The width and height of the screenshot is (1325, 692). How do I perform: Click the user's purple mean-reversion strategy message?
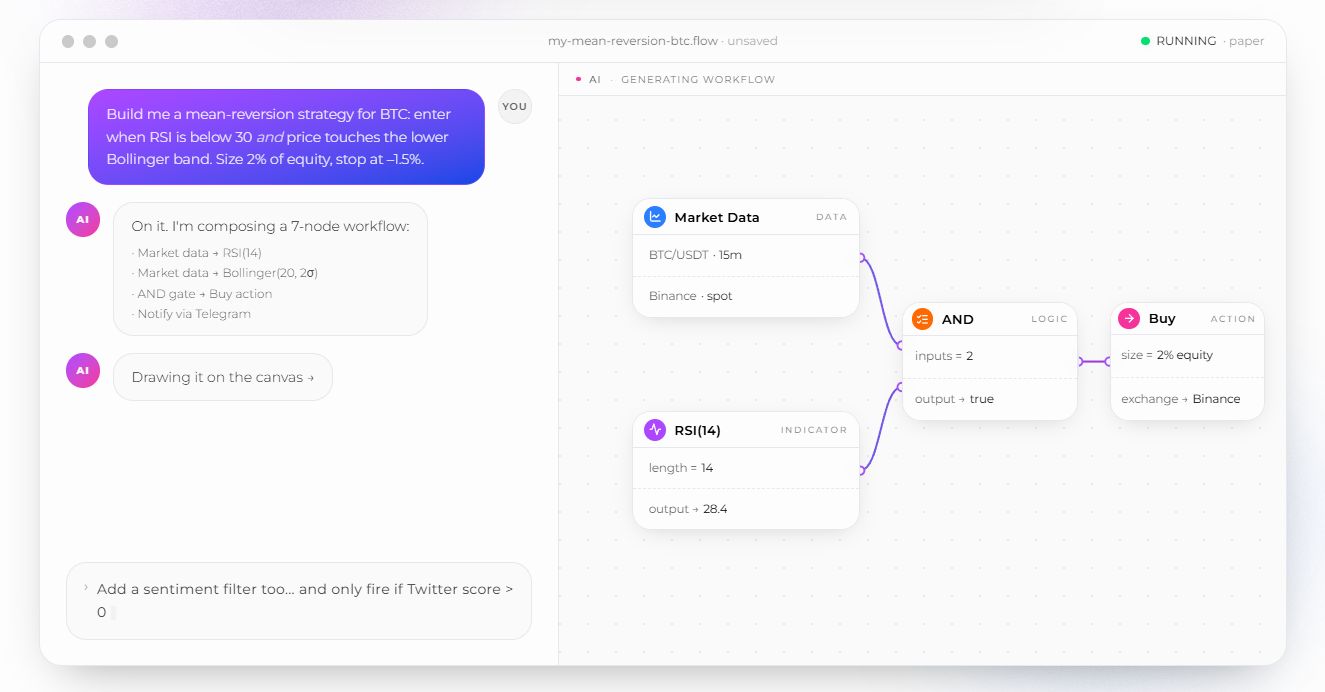[286, 137]
